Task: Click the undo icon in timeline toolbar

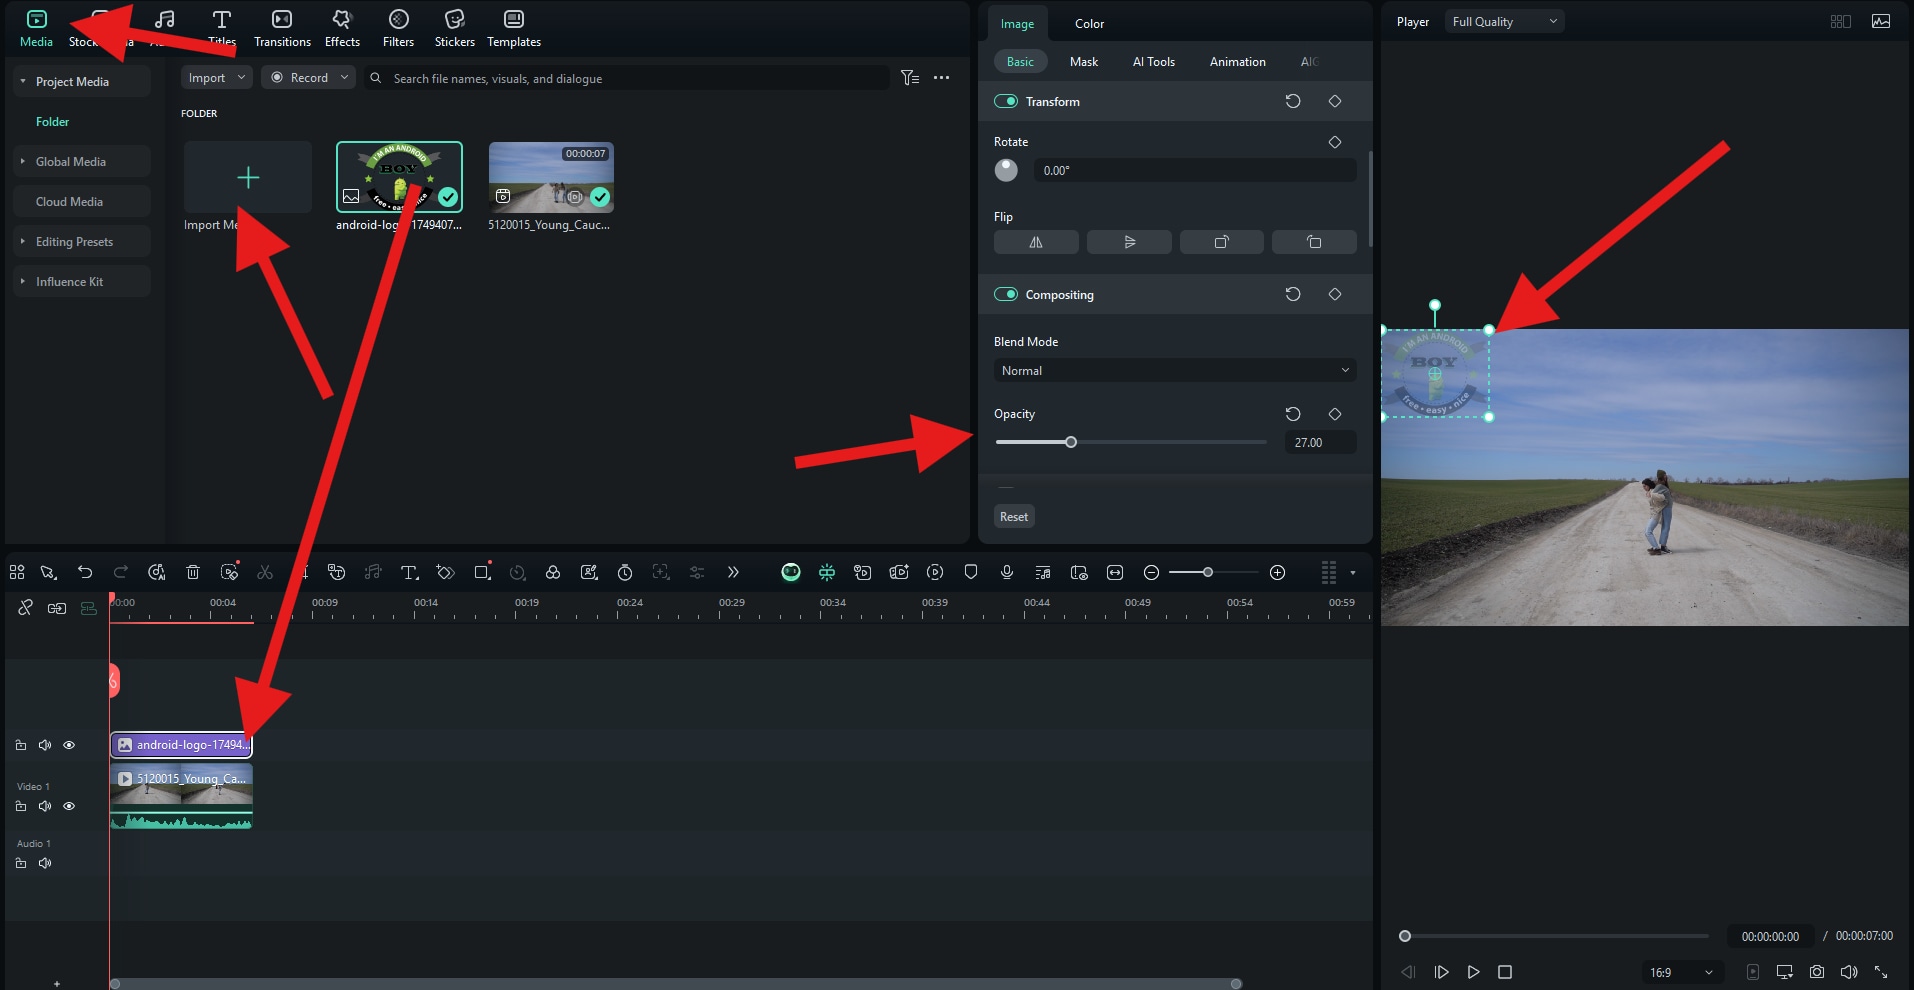Action: click(x=85, y=572)
